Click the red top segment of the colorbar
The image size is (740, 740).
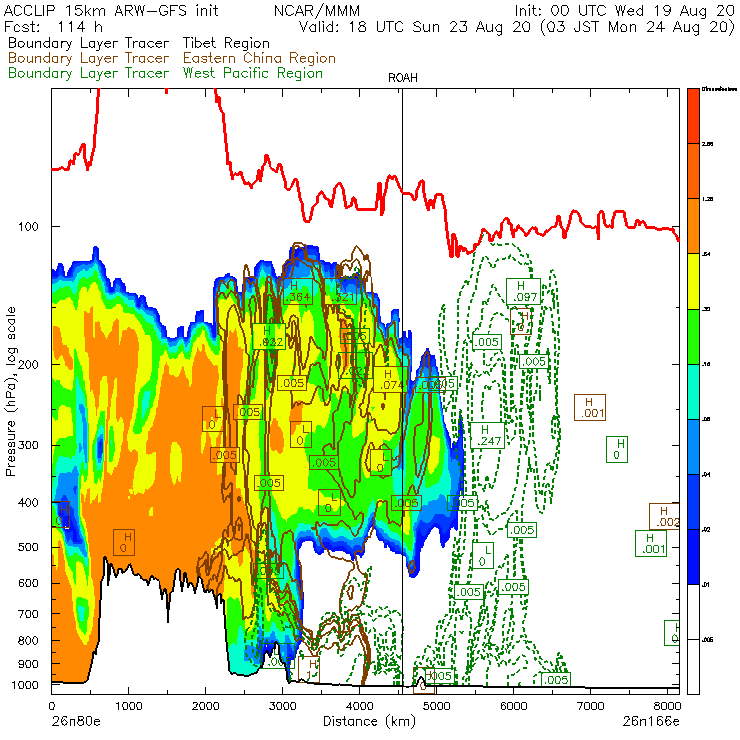coord(693,116)
